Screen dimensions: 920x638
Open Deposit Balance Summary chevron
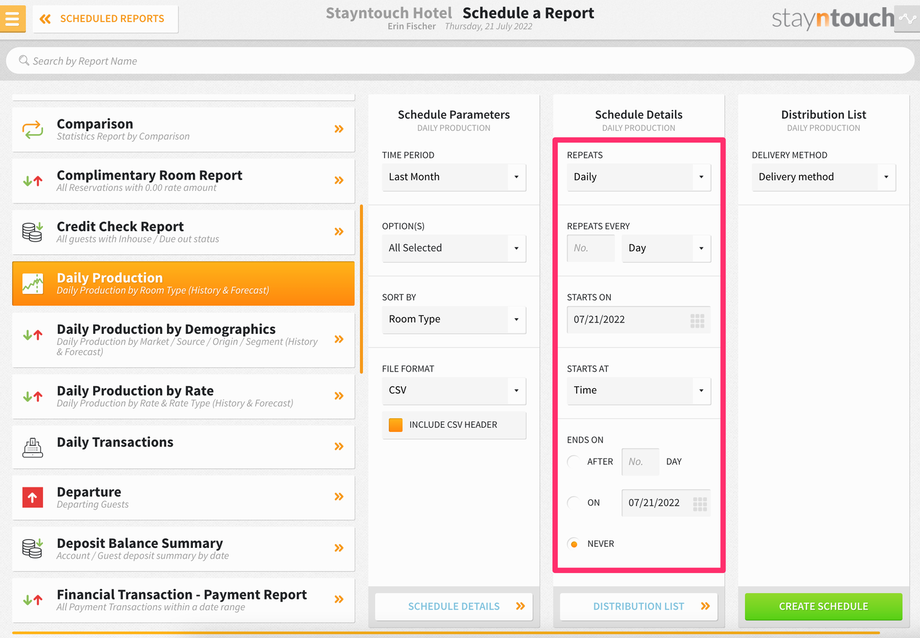(x=339, y=548)
